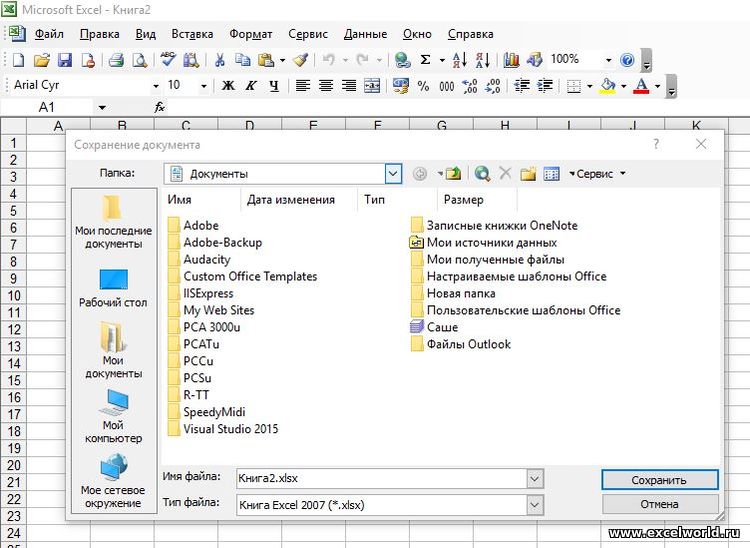Click the New workbook icon
The image size is (750, 548).
(x=18, y=60)
